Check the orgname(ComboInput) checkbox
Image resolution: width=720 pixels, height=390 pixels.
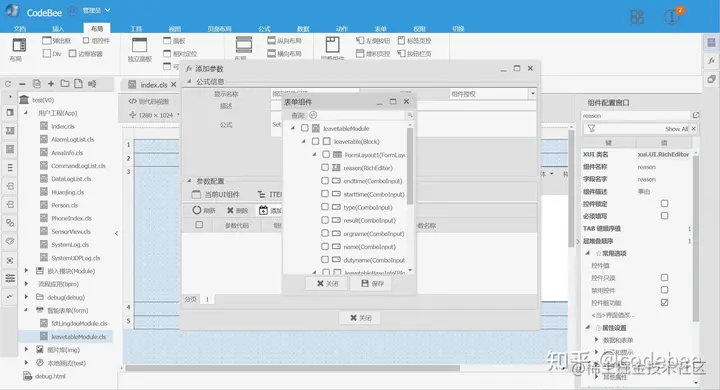[325, 233]
